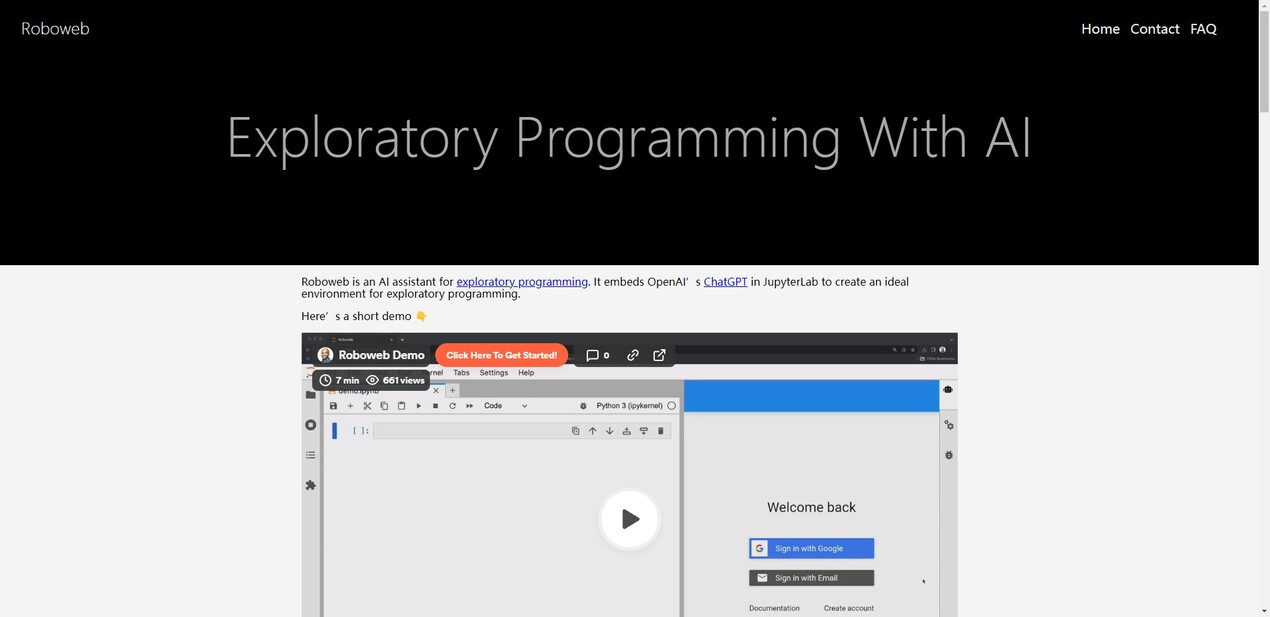Click the table of contents icon in demo sidebar
Screen dimensions: 1270x617
[310, 455]
